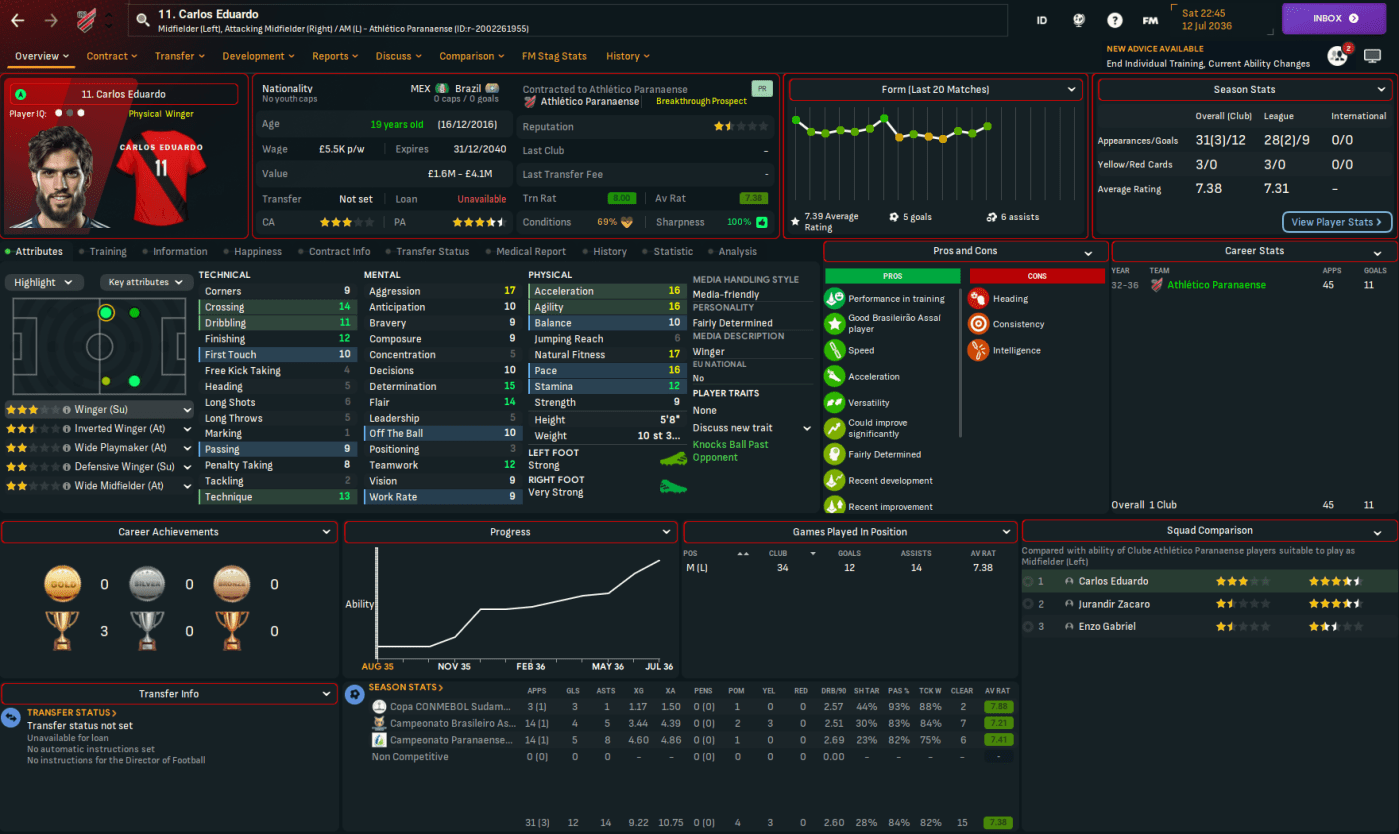Open the staff advice notification icon
This screenshot has height=834, width=1399.
(1337, 56)
